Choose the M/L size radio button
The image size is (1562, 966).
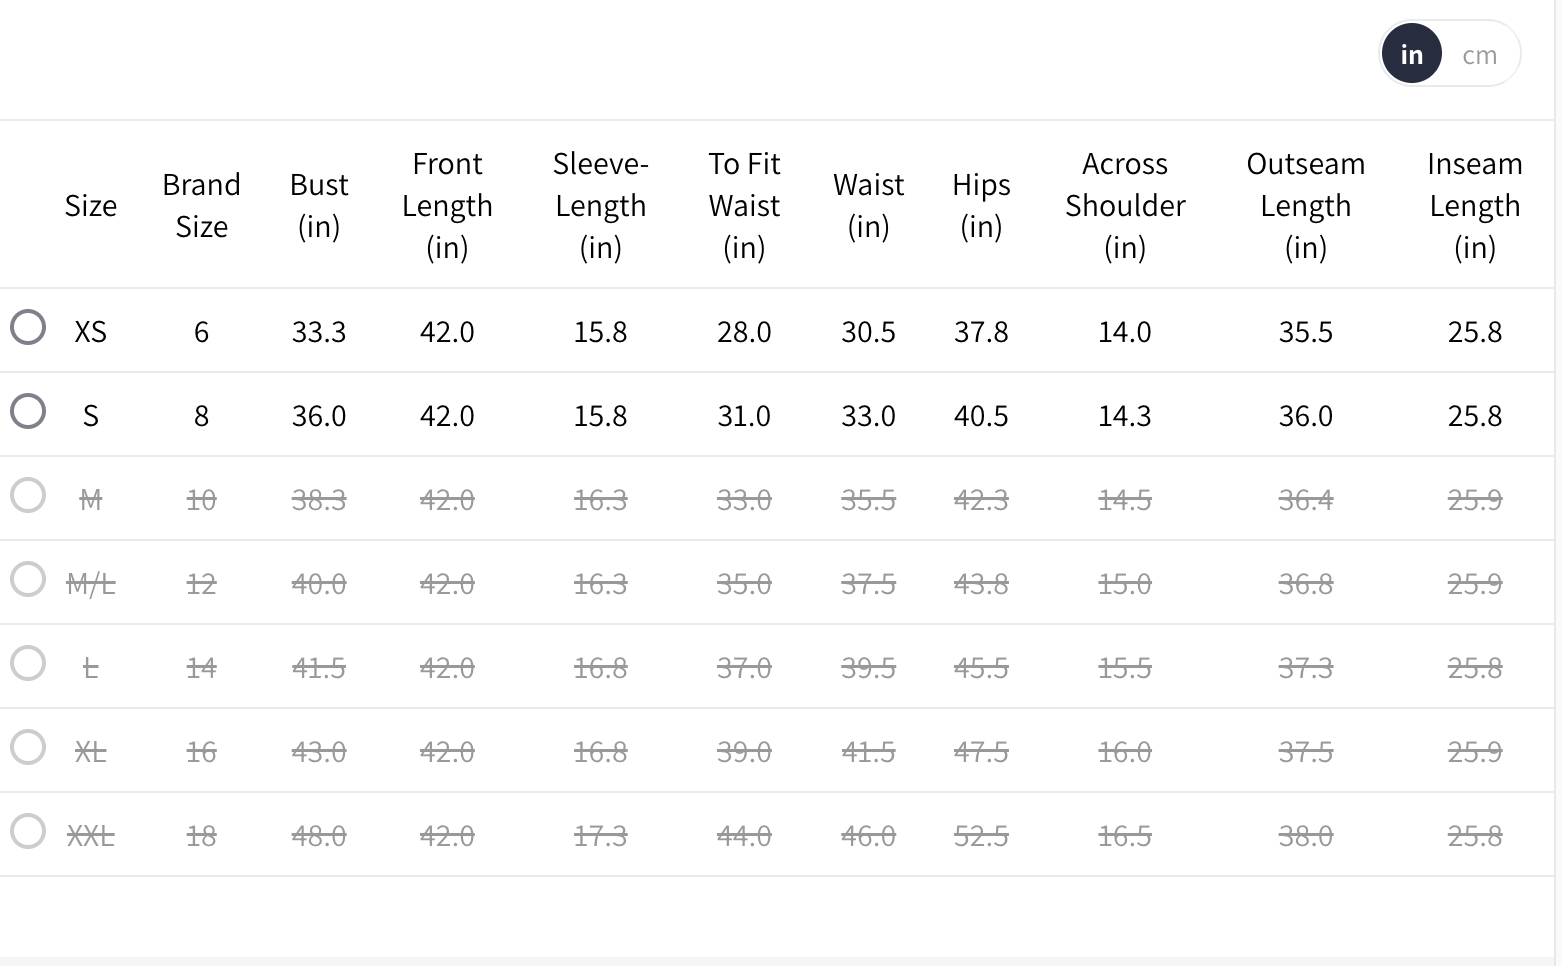coord(28,579)
